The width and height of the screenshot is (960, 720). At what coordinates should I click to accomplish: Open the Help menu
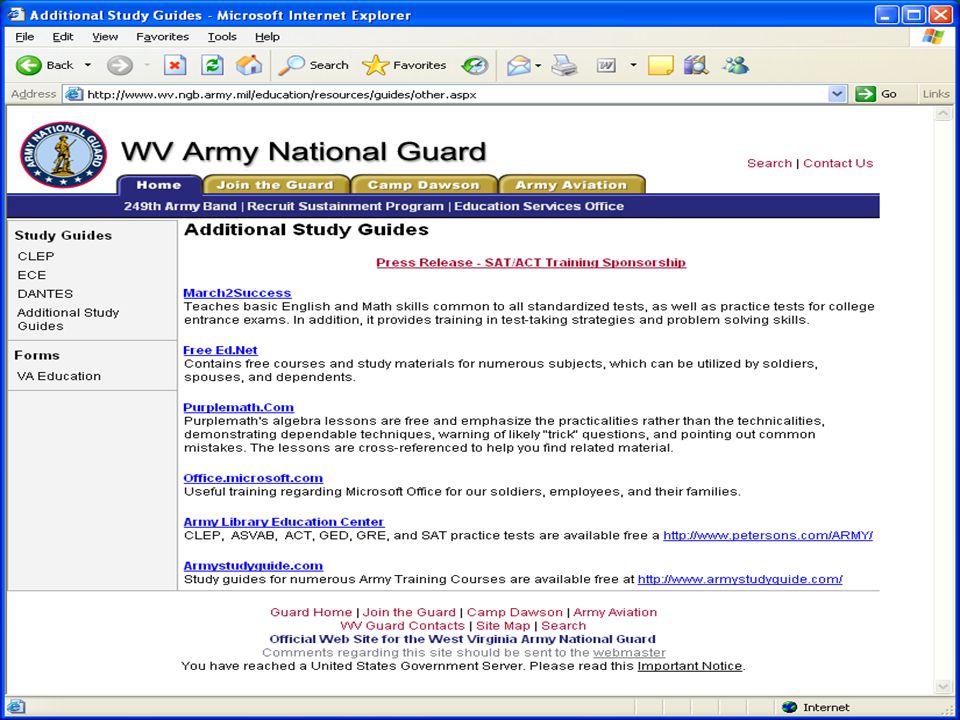[267, 37]
